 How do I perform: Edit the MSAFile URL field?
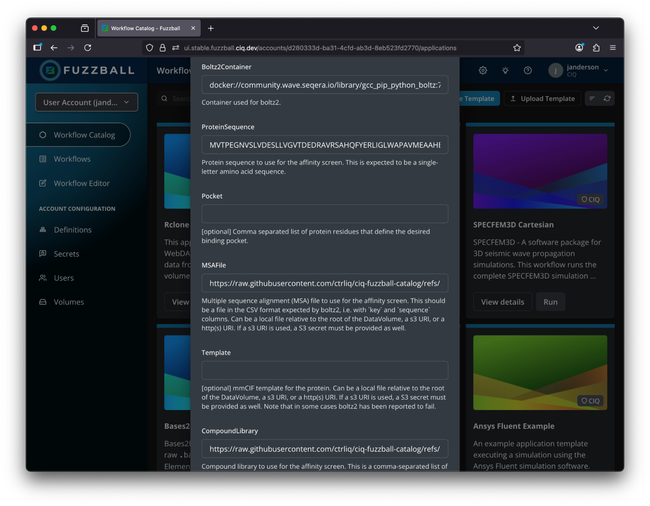(x=325, y=283)
